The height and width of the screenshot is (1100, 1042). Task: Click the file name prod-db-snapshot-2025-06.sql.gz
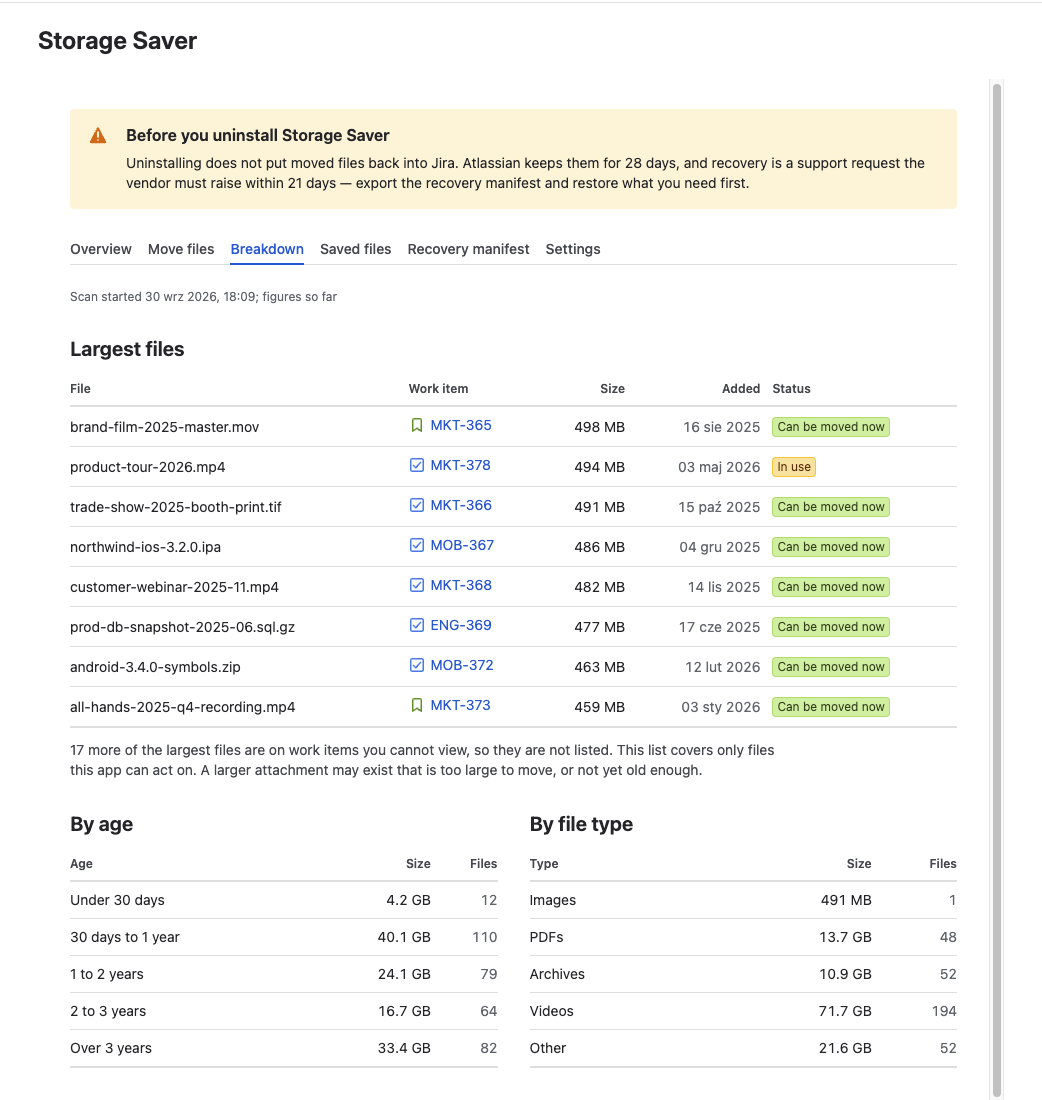click(182, 627)
